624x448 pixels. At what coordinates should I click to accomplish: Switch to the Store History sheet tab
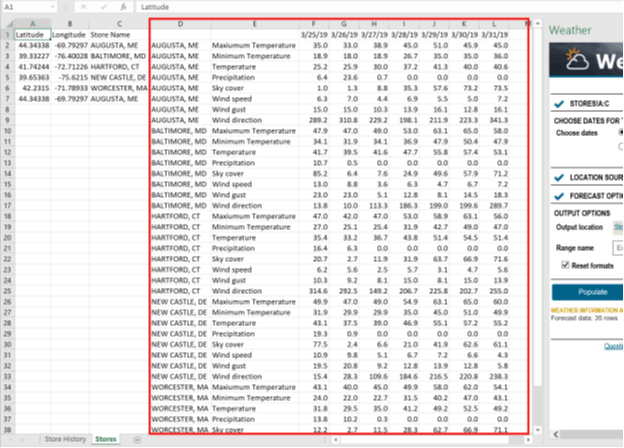click(x=66, y=439)
